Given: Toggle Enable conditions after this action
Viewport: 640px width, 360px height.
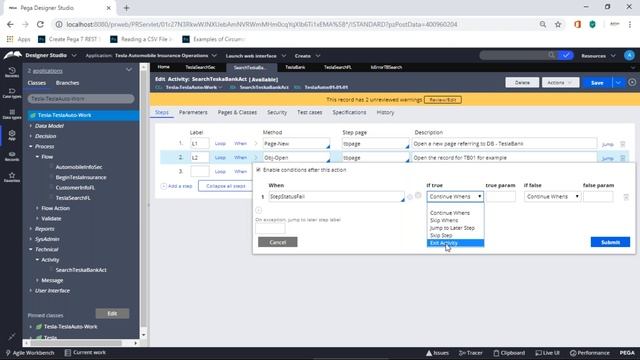Looking at the screenshot, I should [258, 170].
